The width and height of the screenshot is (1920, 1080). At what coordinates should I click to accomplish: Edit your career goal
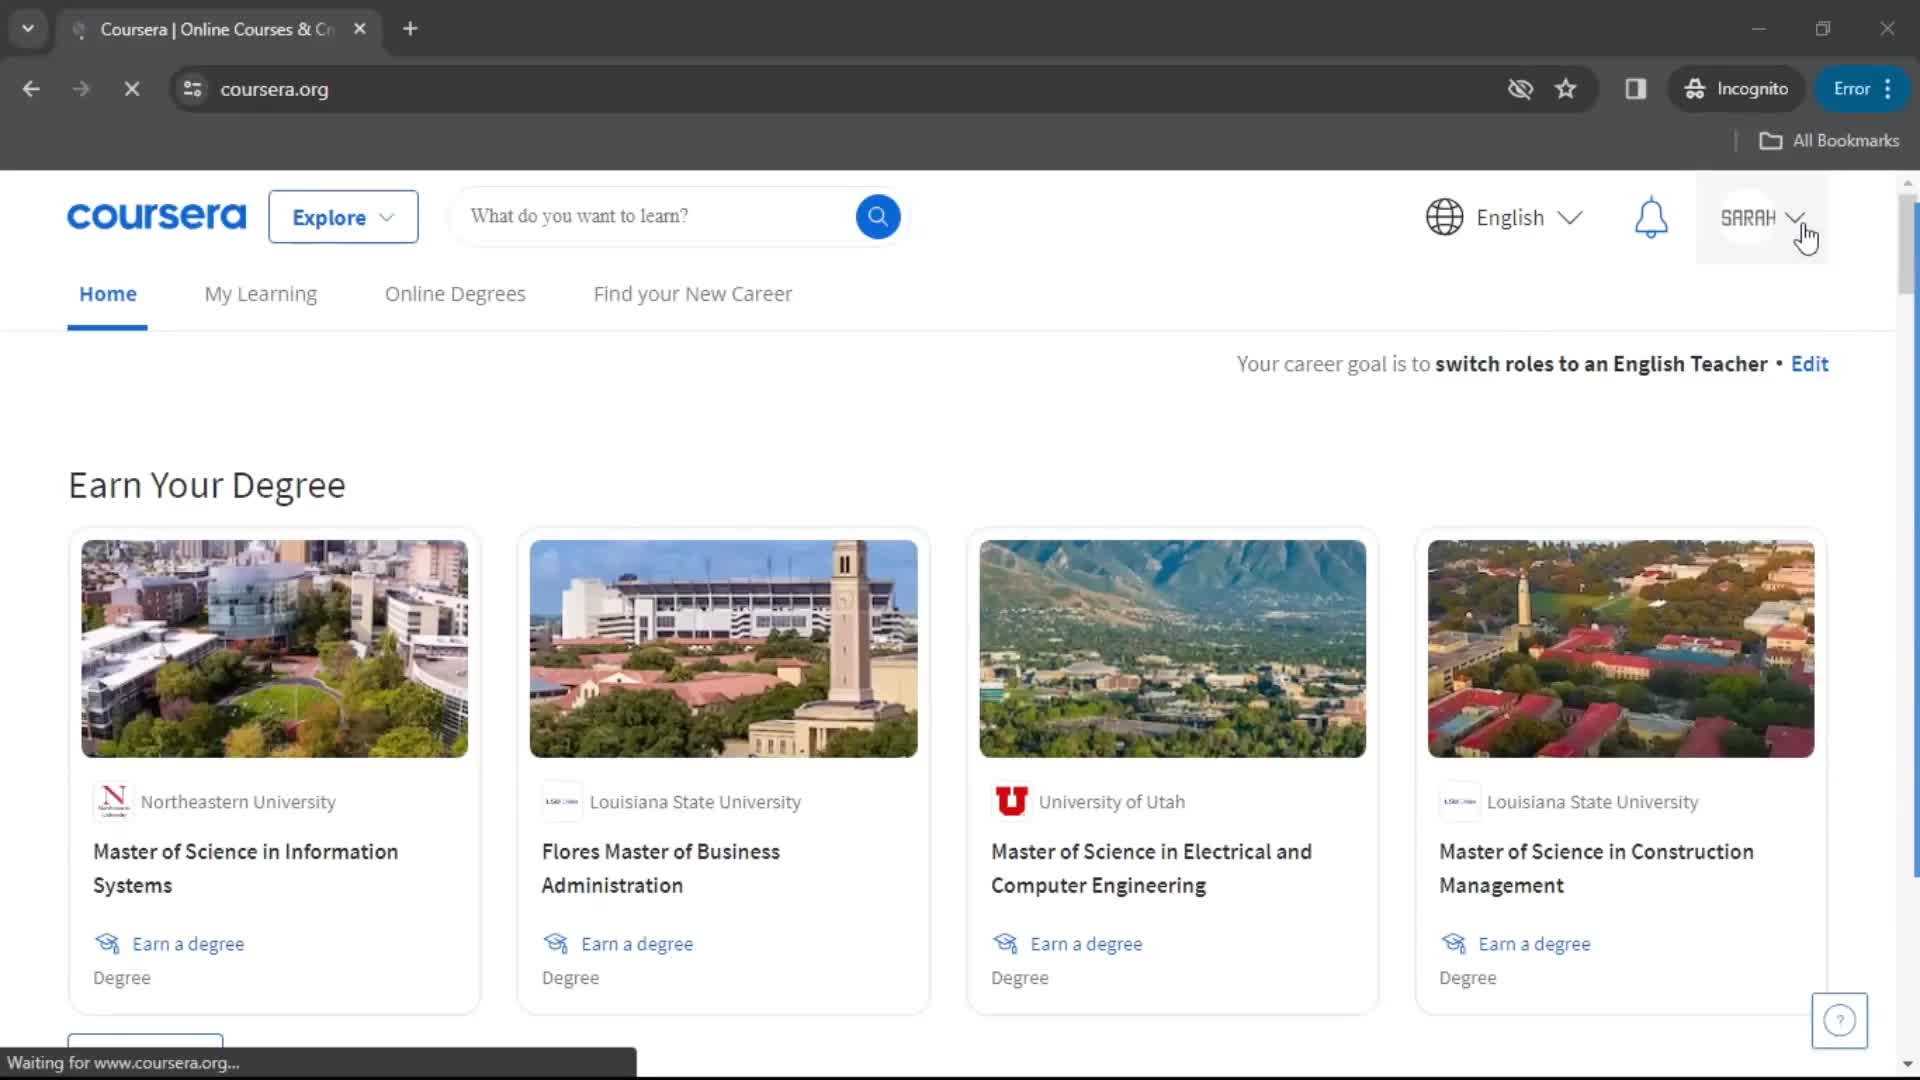[1810, 364]
